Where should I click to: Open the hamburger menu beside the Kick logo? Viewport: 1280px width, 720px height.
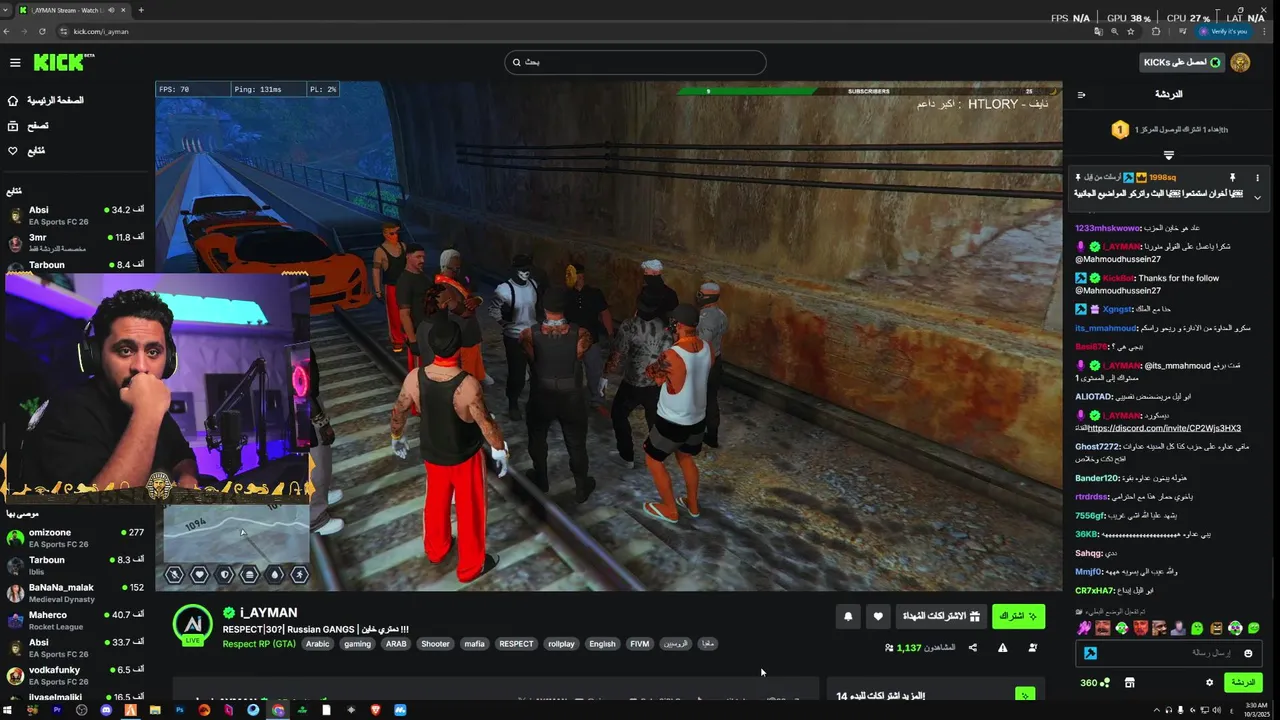(15, 63)
